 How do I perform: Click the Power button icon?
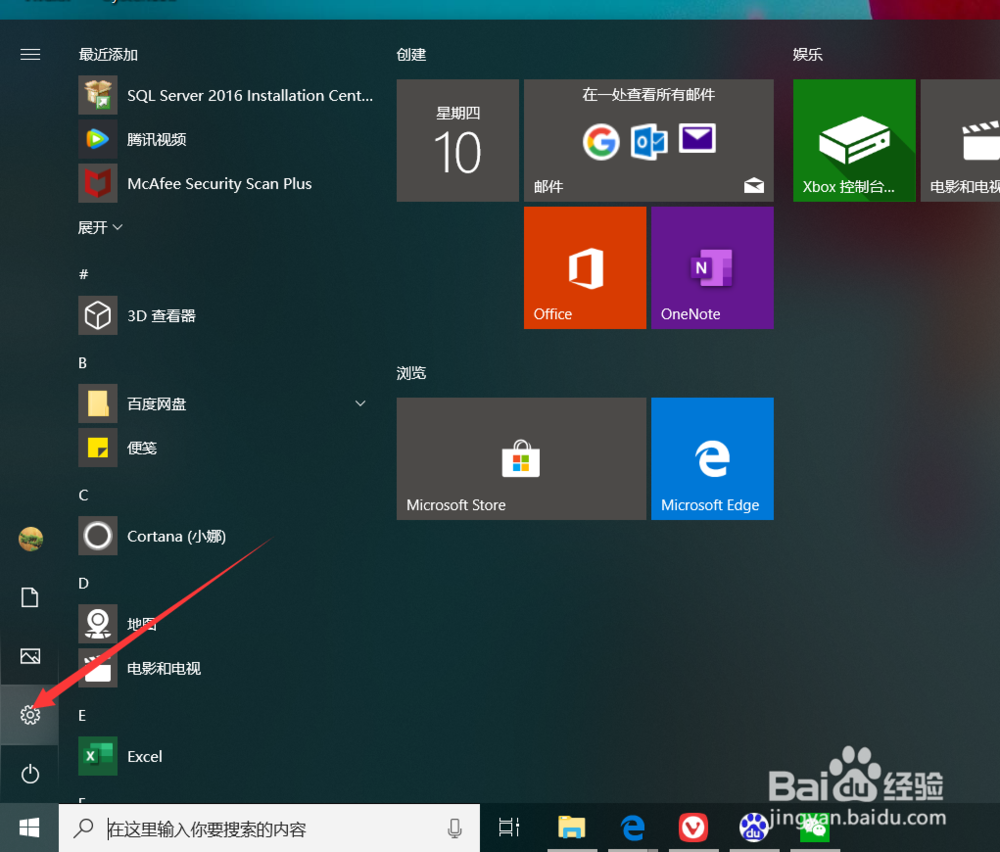tap(30, 774)
